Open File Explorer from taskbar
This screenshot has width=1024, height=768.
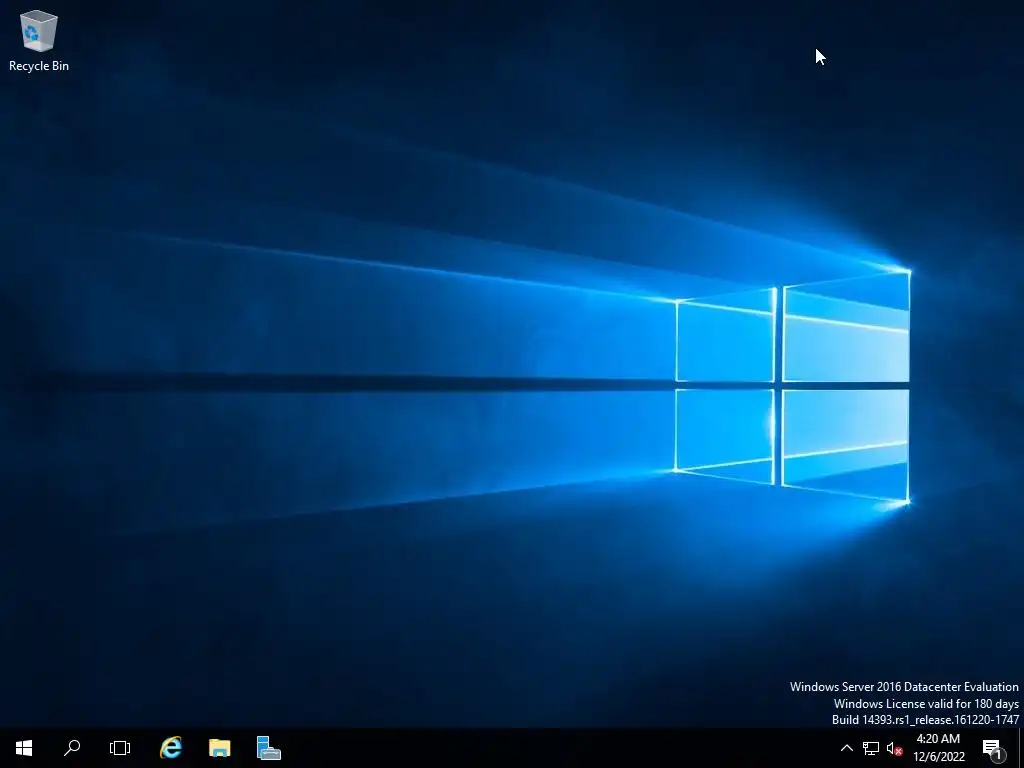click(x=219, y=748)
